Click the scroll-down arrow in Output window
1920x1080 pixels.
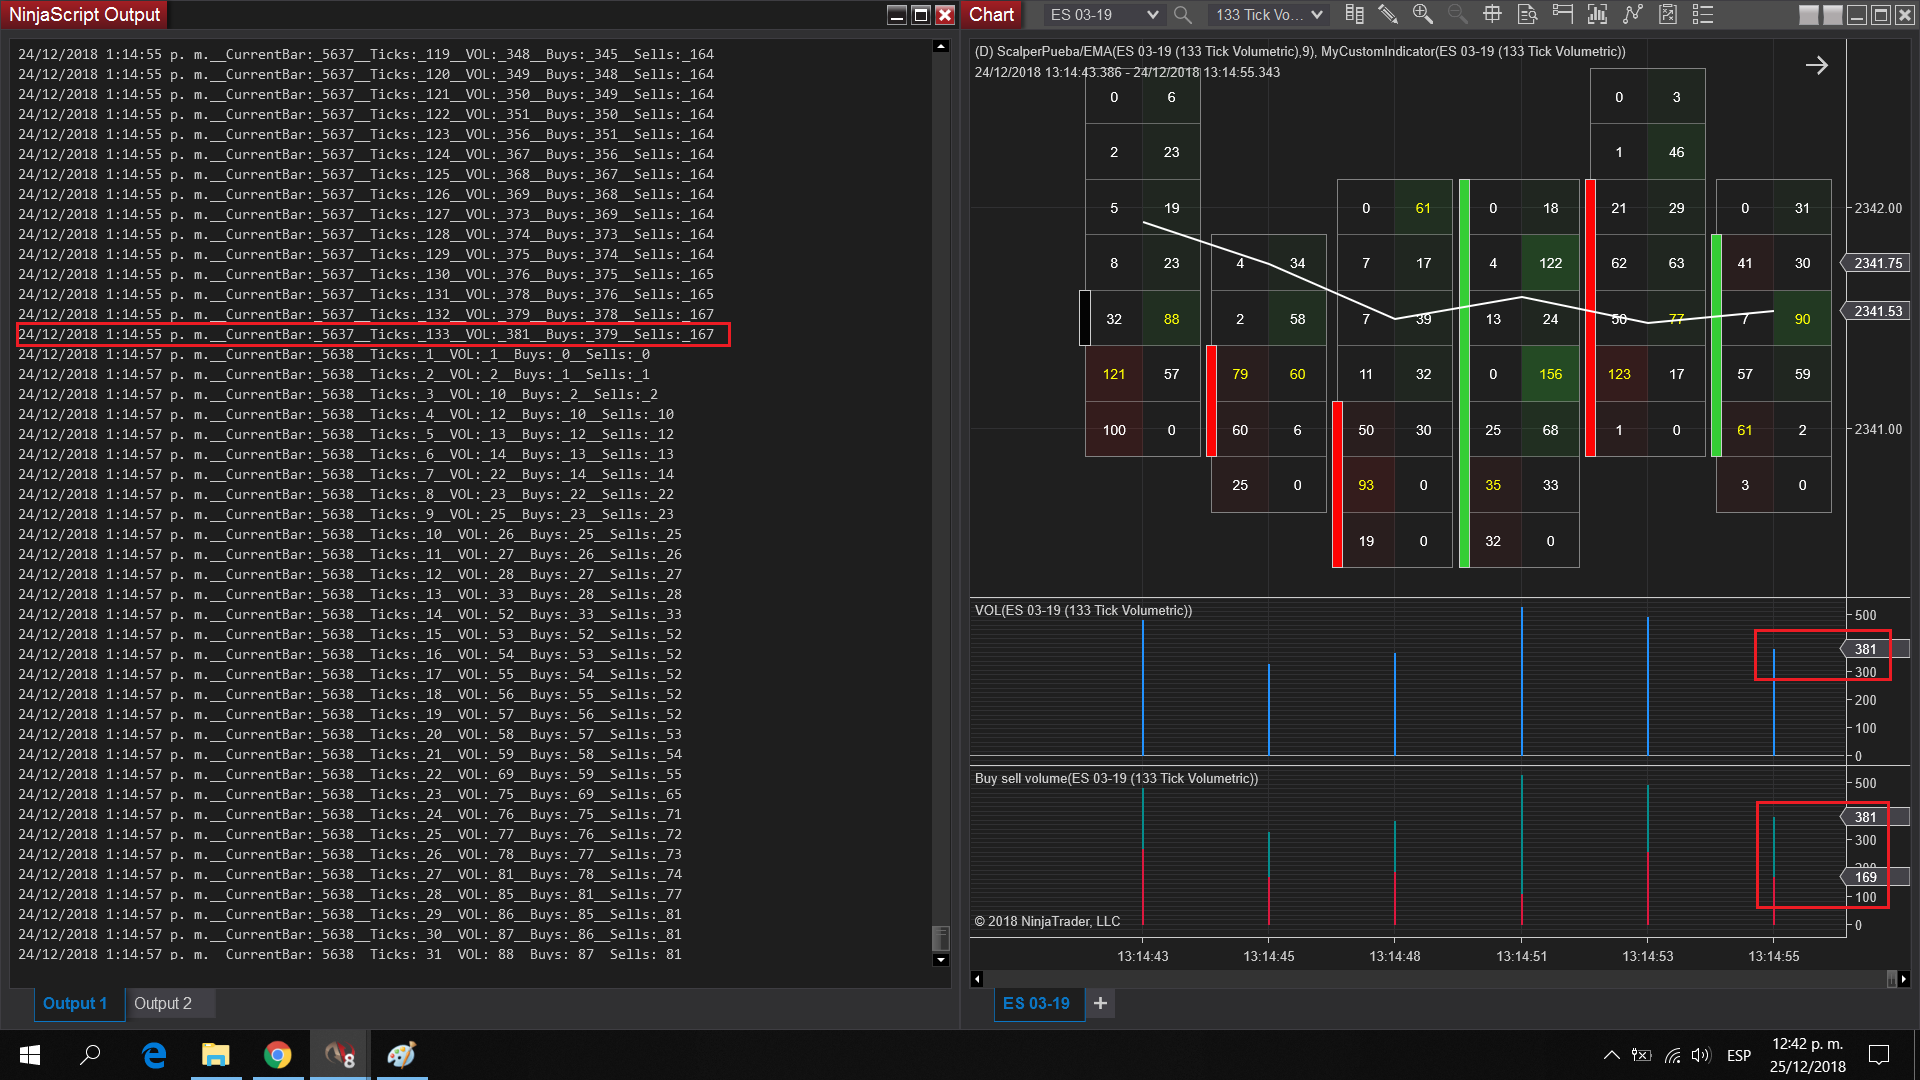[940, 960]
